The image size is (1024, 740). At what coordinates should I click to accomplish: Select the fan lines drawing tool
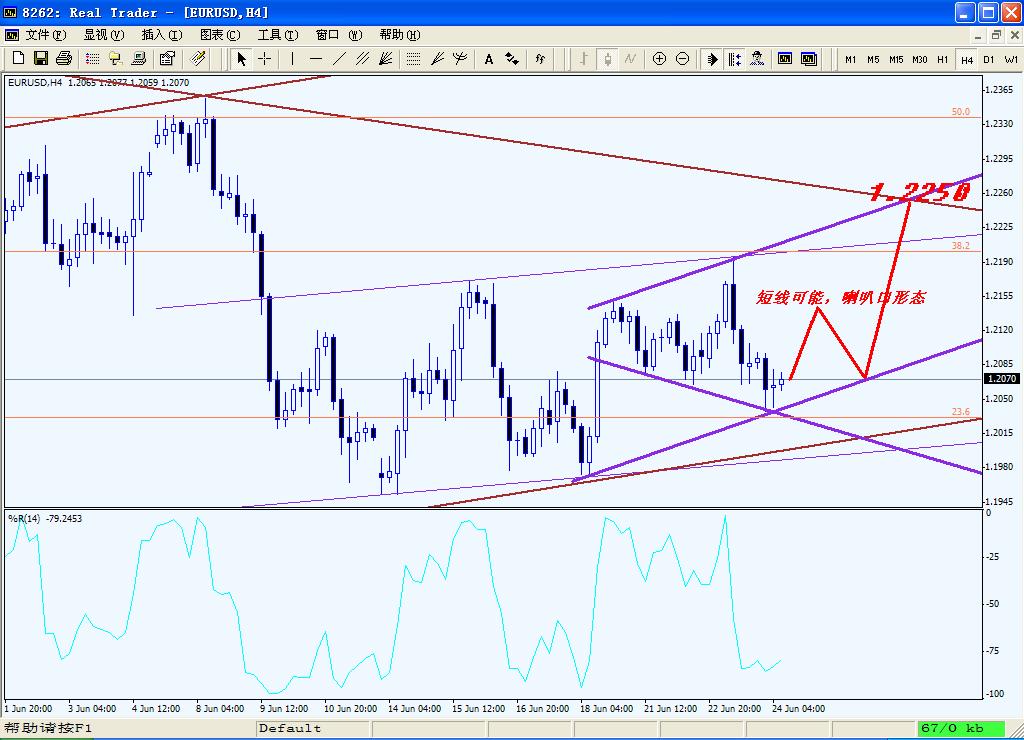(x=385, y=59)
